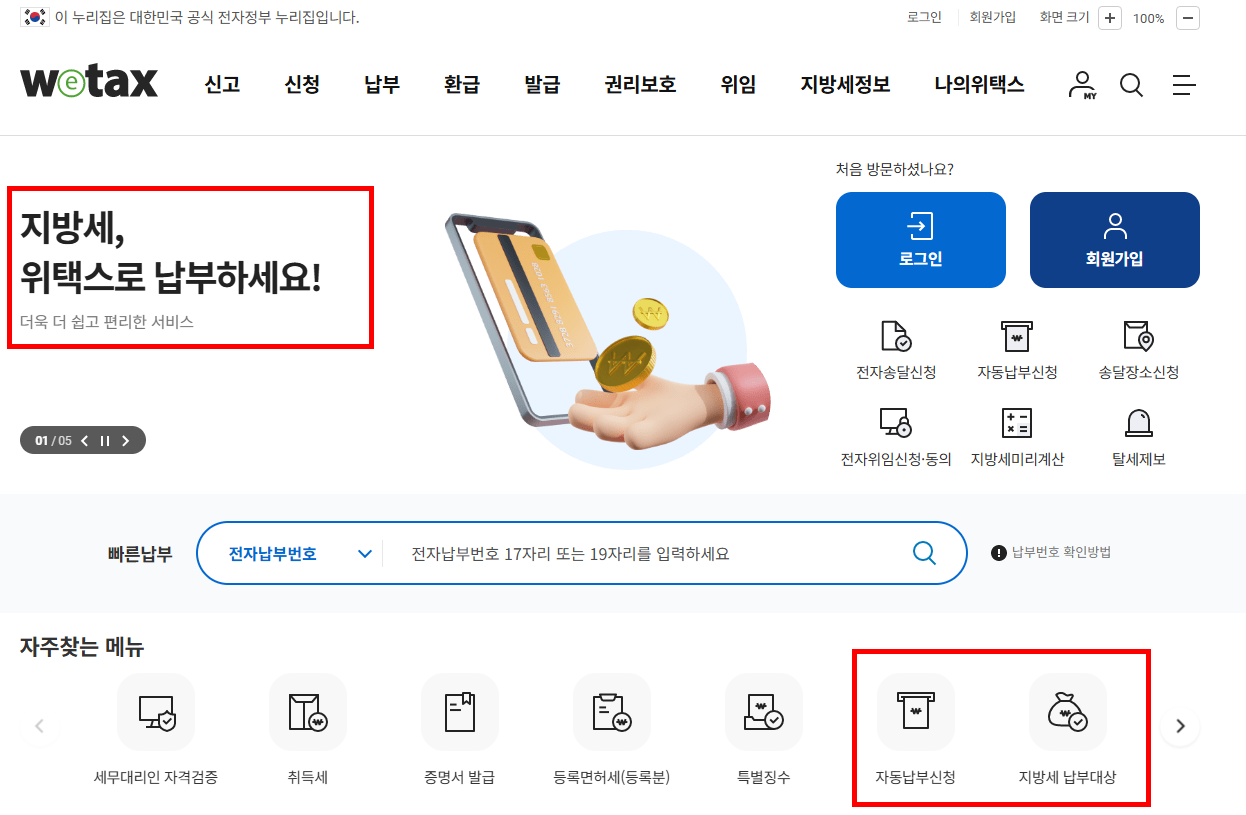Open 지방세미리계산 calculator icon
Image resolution: width=1246 pixels, height=815 pixels.
tap(1017, 423)
